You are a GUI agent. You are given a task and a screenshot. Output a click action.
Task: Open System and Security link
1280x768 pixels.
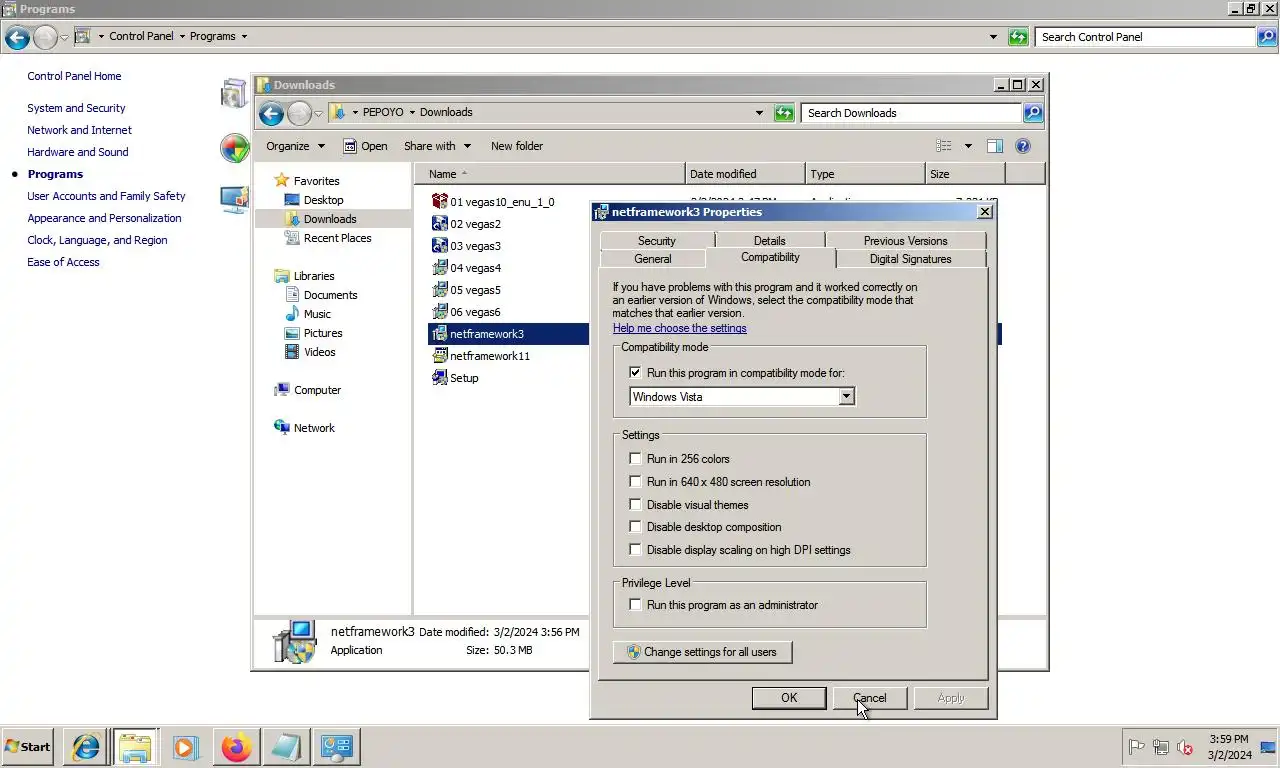click(76, 108)
